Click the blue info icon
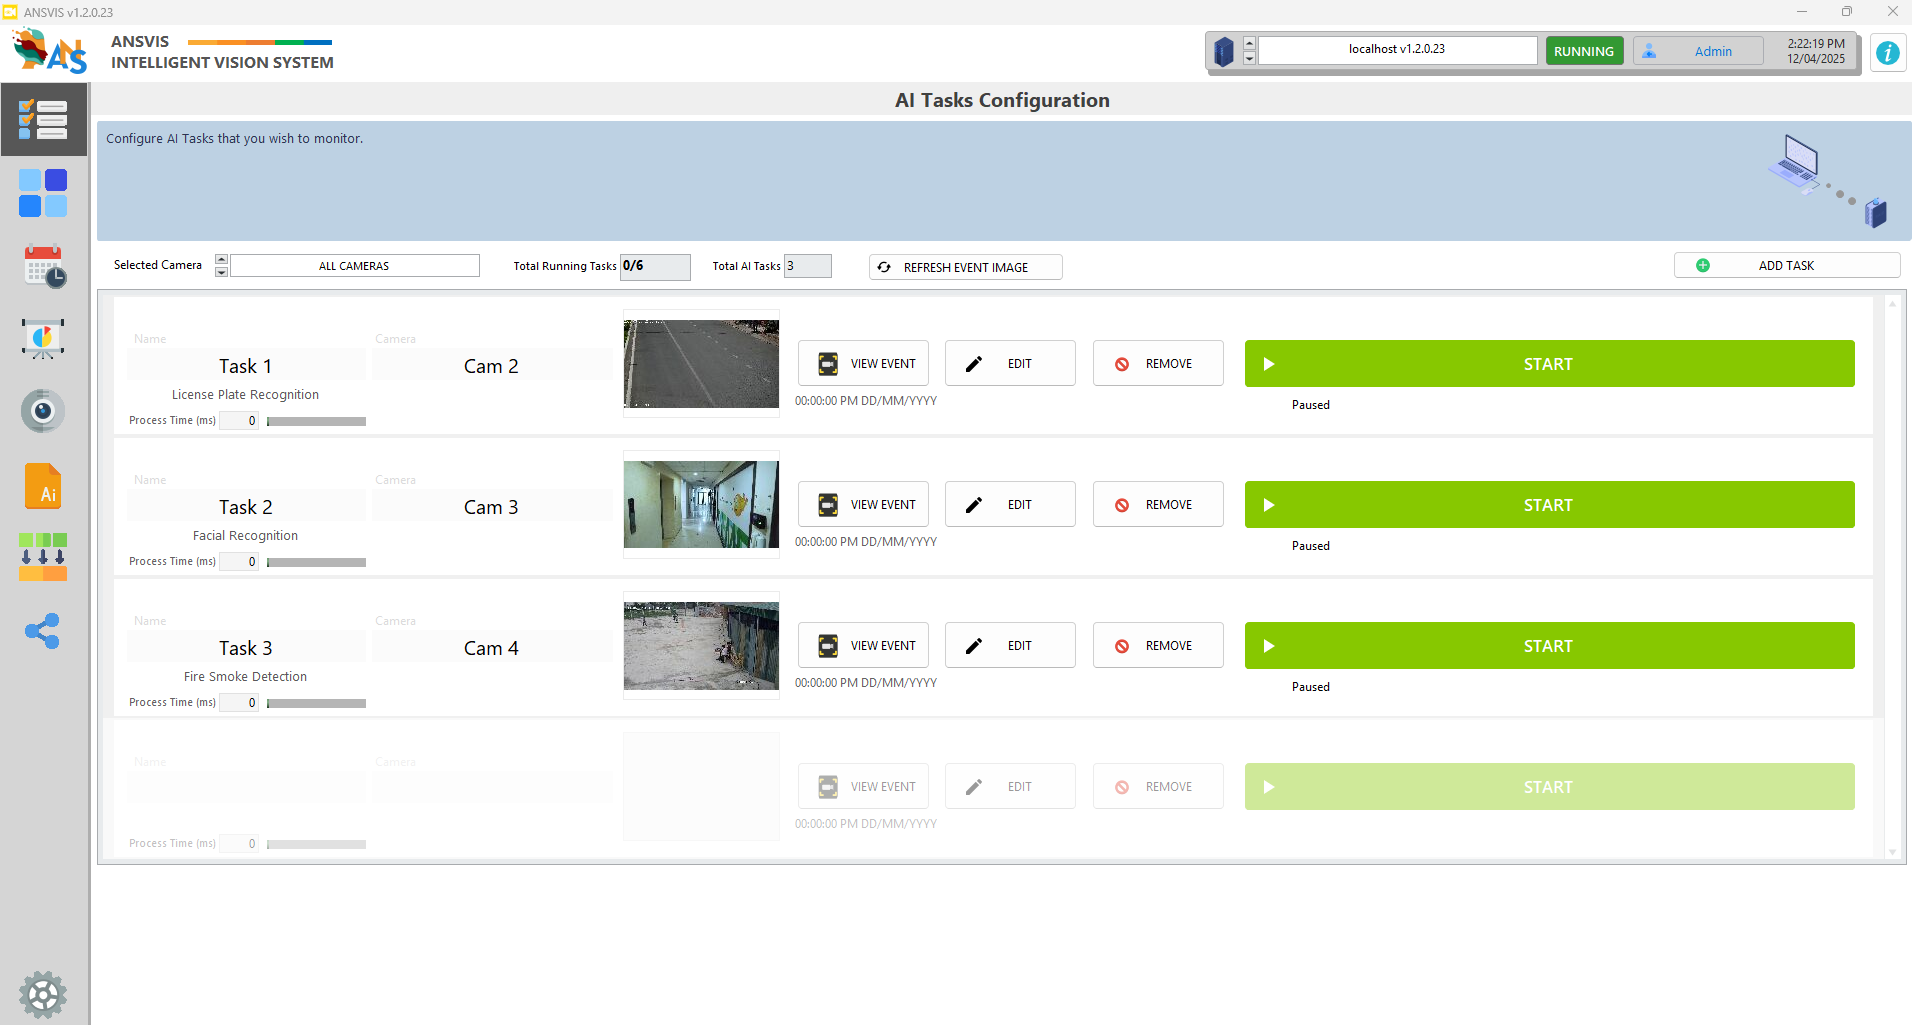 tap(1887, 53)
